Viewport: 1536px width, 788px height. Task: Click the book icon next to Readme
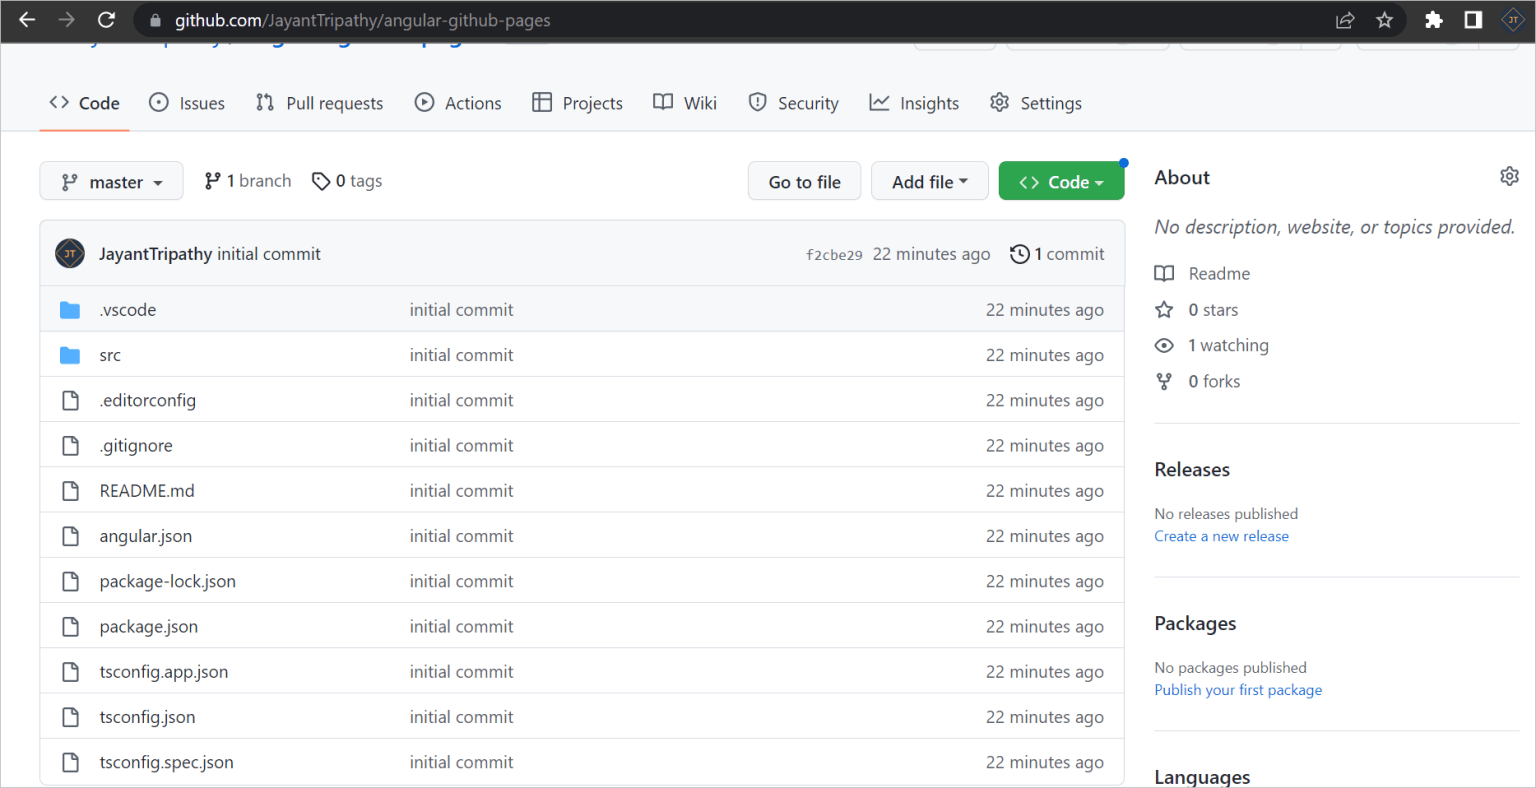click(x=1164, y=274)
